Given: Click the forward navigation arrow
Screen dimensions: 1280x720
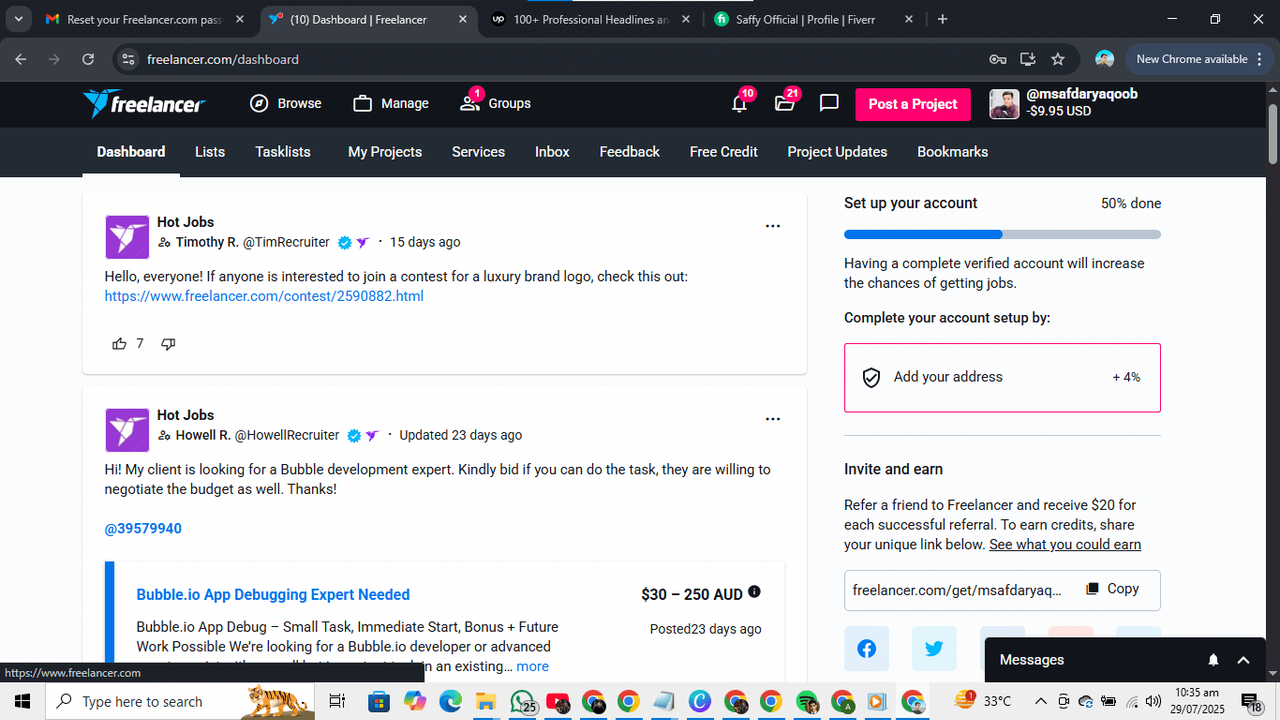Looking at the screenshot, I should click(x=54, y=59).
